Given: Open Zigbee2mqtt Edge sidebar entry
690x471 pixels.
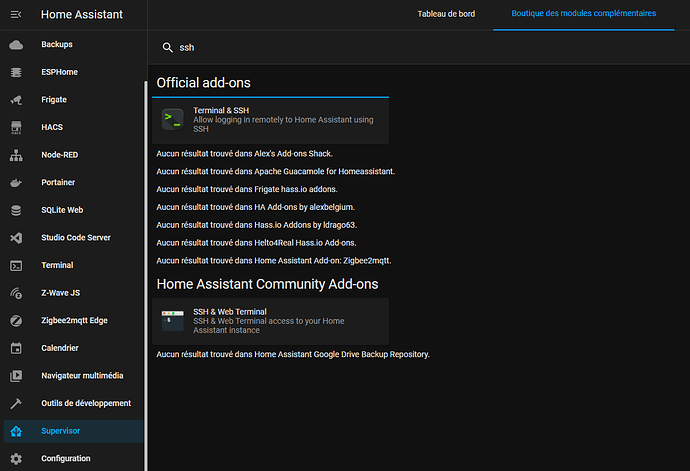Looking at the screenshot, I should (x=73, y=320).
